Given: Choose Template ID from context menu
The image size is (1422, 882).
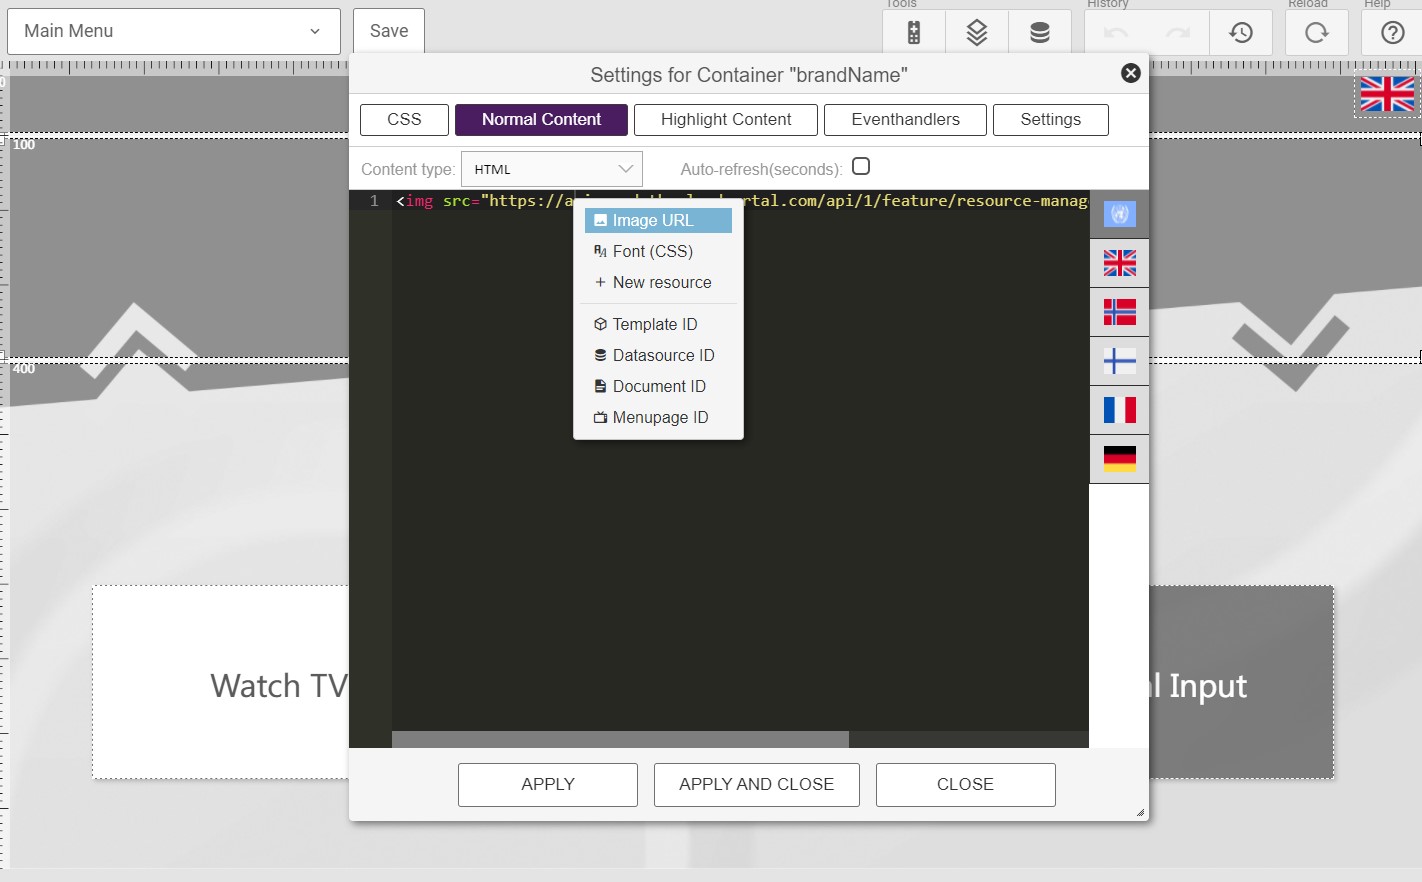Looking at the screenshot, I should 658,324.
